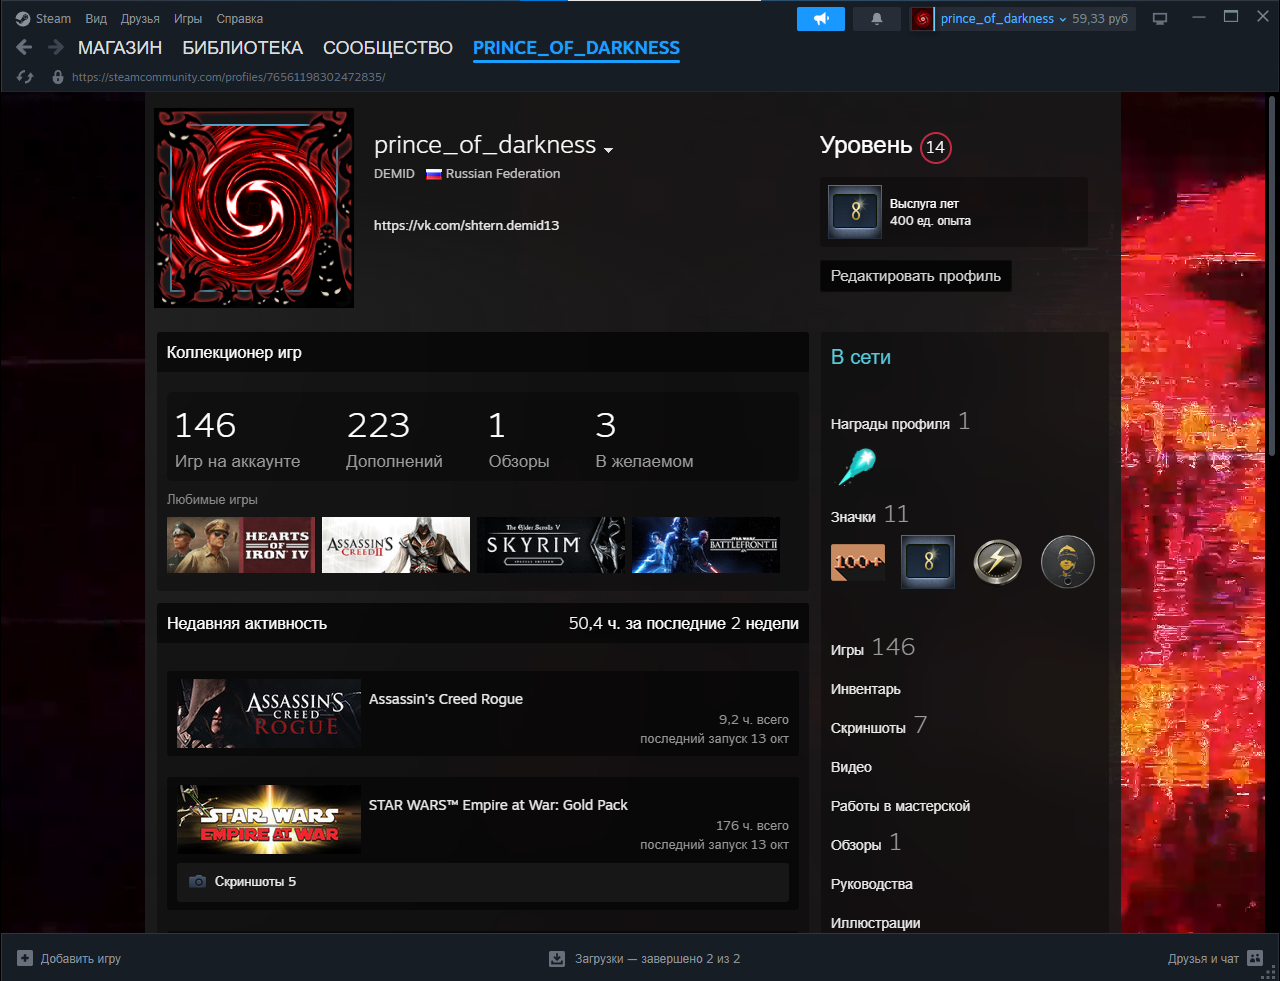This screenshot has width=1280, height=981.
Task: Open the Assassin's Creed Rogue title link
Action: (x=446, y=699)
